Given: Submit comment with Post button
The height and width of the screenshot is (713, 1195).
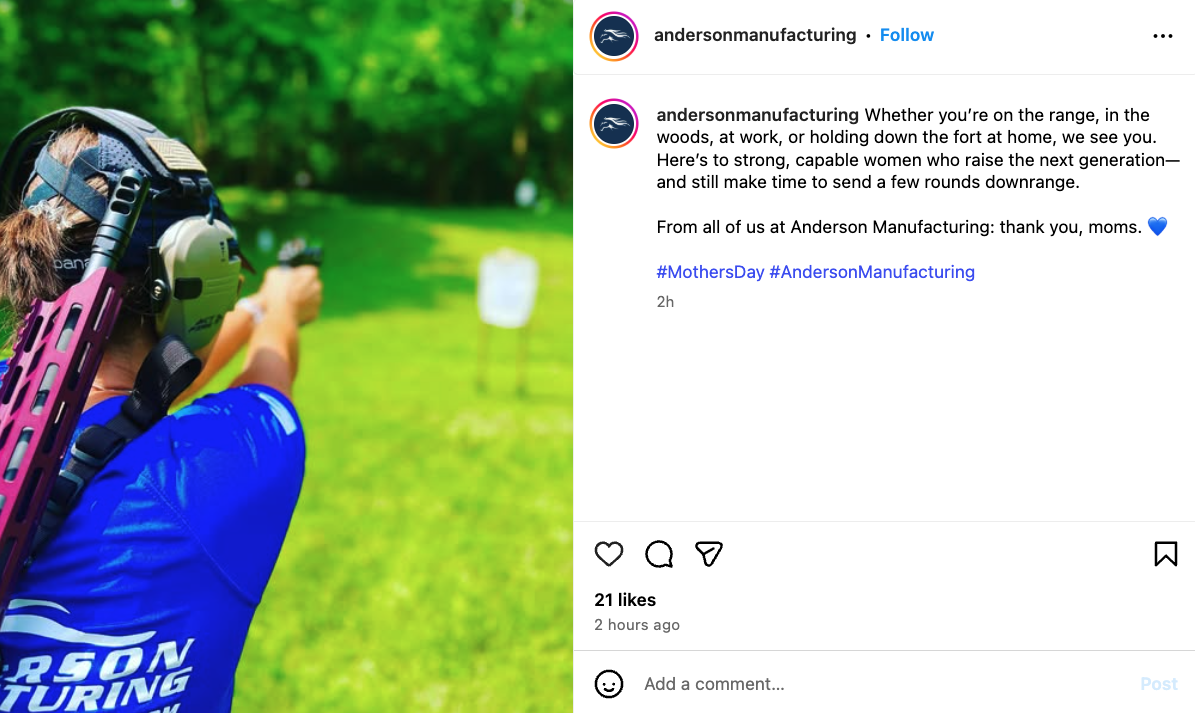Looking at the screenshot, I should pos(1158,683).
